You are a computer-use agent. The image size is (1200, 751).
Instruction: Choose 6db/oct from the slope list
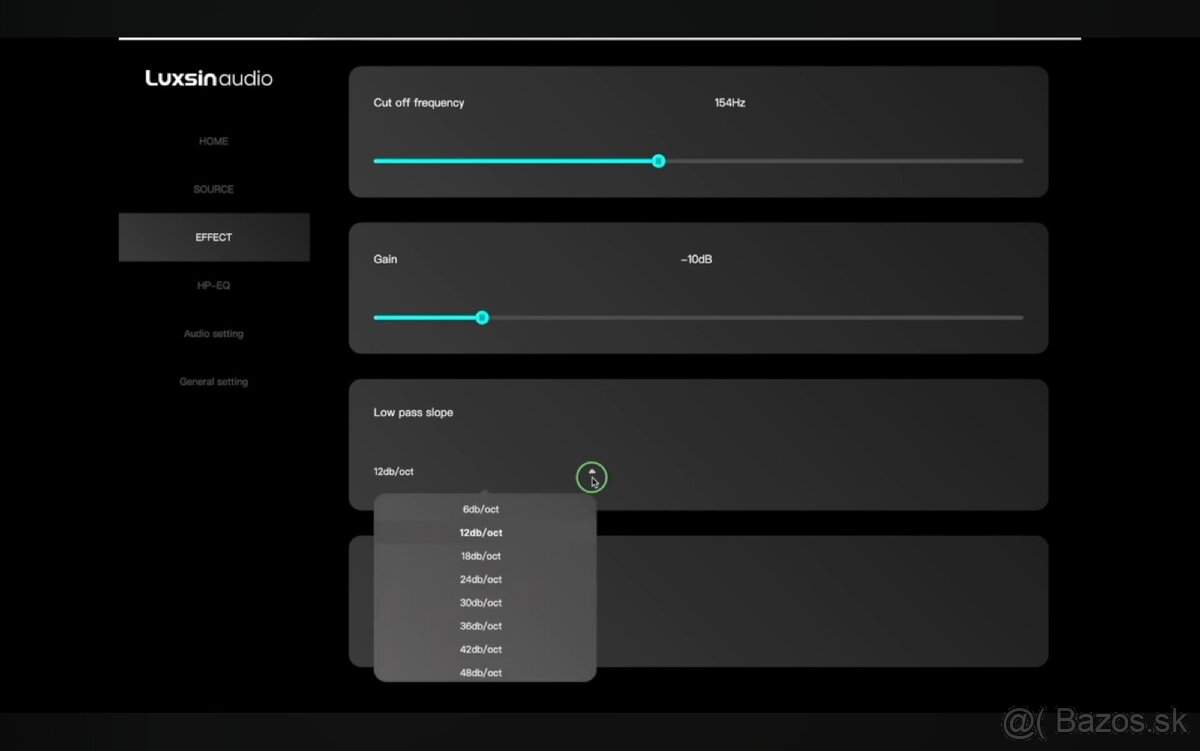[x=481, y=510]
